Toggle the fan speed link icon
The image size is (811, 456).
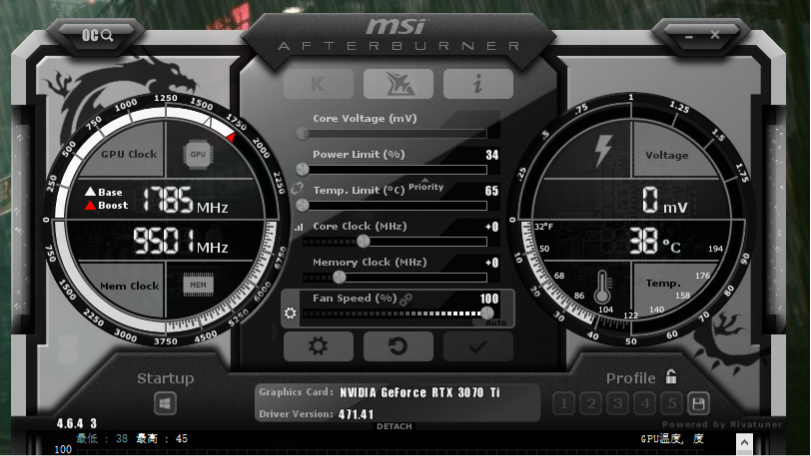(x=406, y=299)
